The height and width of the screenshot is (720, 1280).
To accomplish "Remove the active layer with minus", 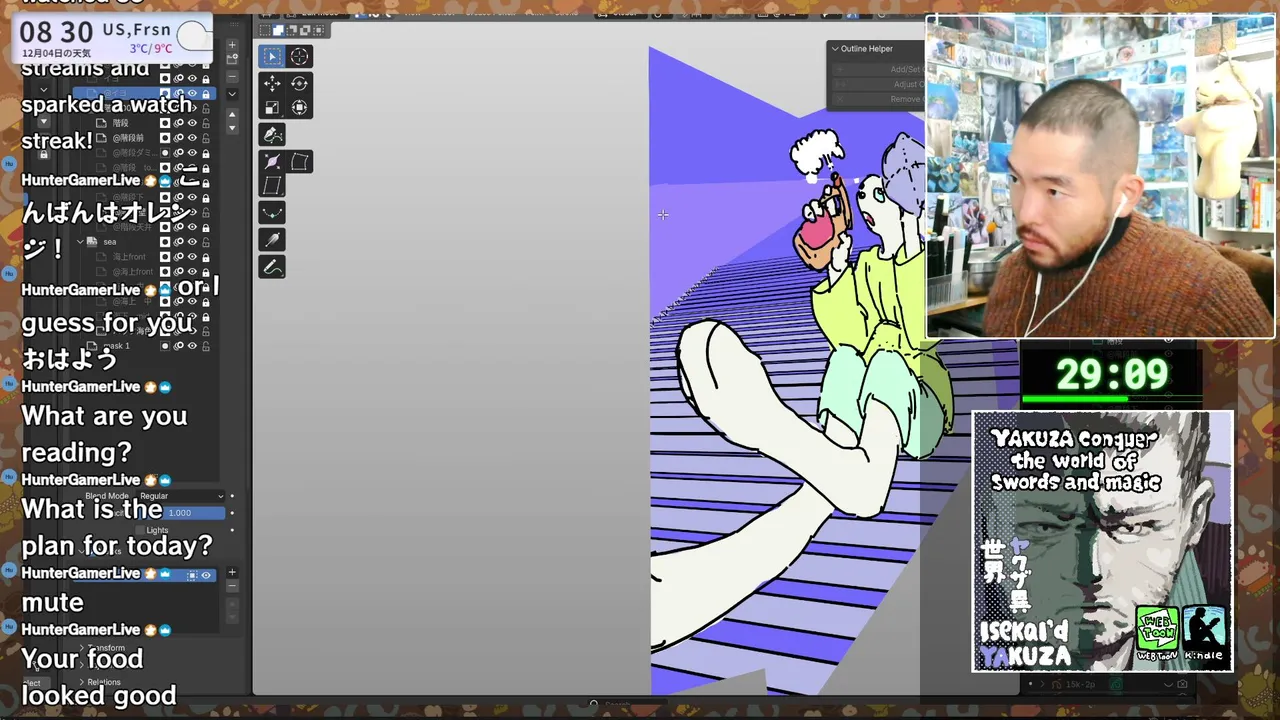I will point(232,77).
